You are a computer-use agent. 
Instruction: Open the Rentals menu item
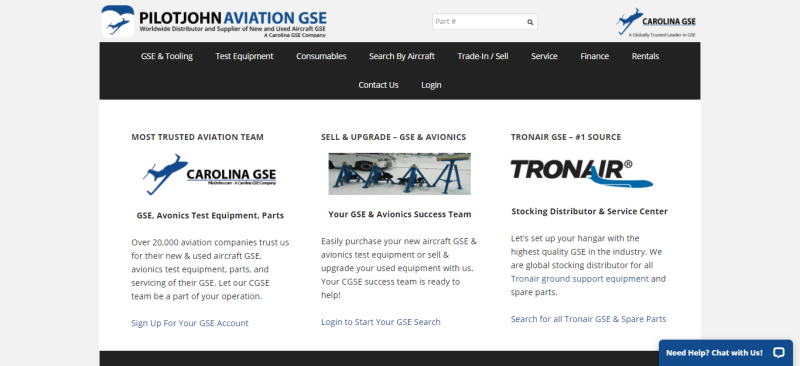(x=645, y=56)
